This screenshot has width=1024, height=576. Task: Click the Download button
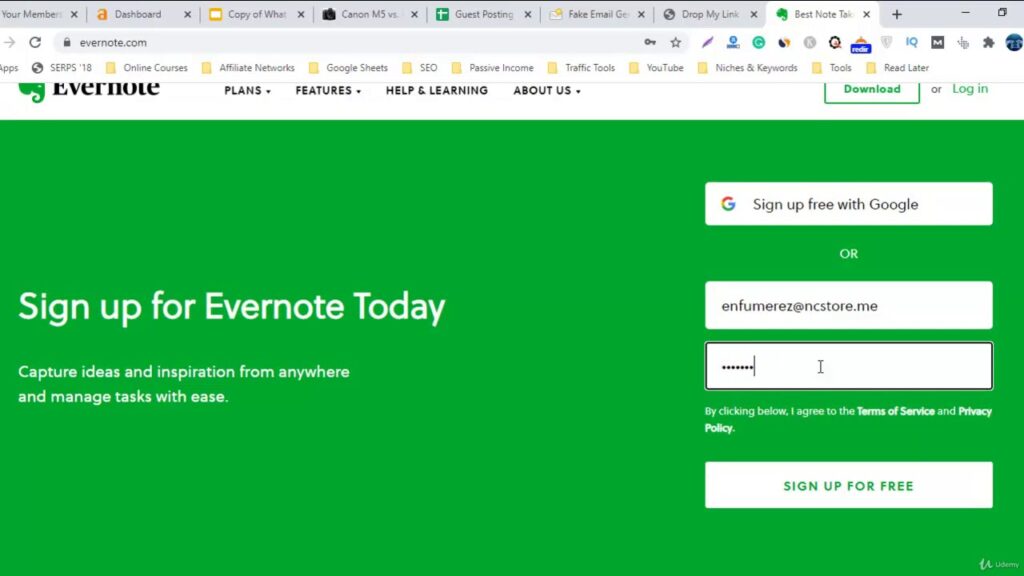[872, 89]
